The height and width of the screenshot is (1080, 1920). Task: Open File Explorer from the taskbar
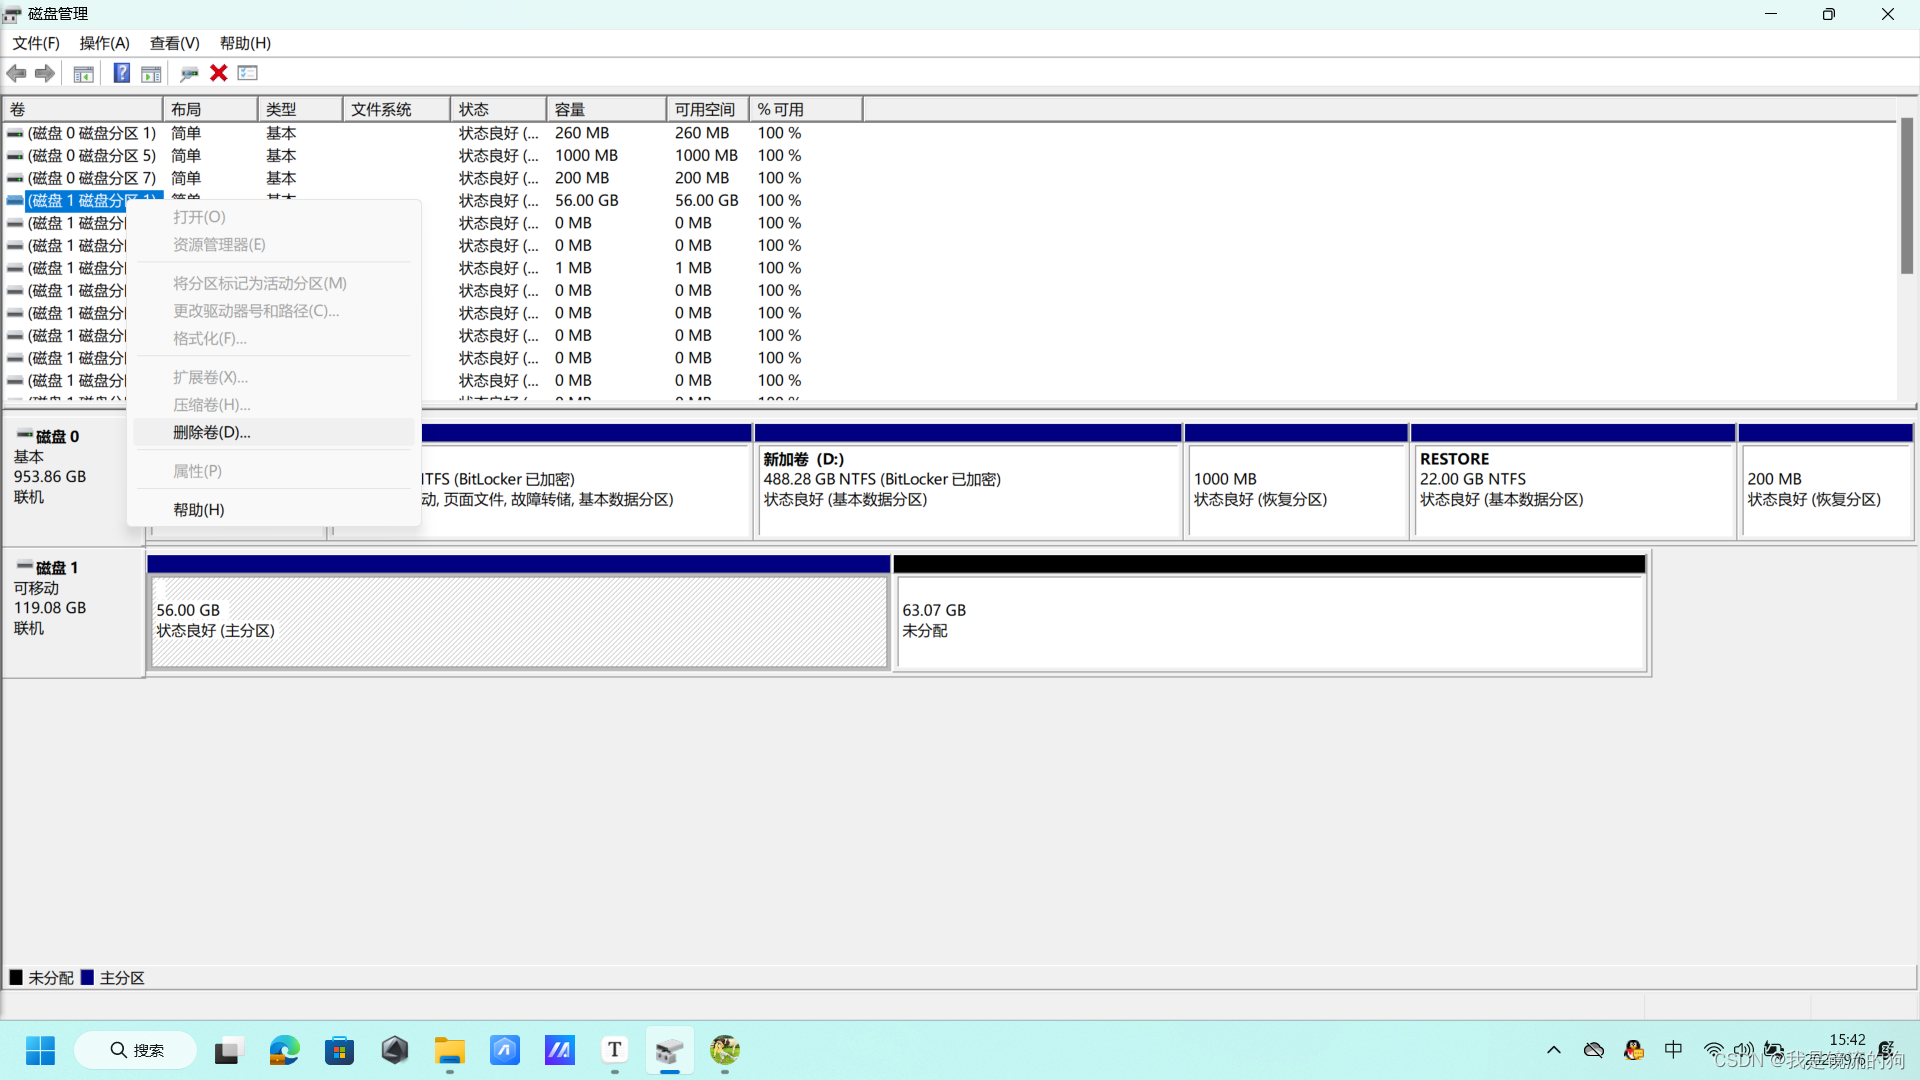point(449,1050)
